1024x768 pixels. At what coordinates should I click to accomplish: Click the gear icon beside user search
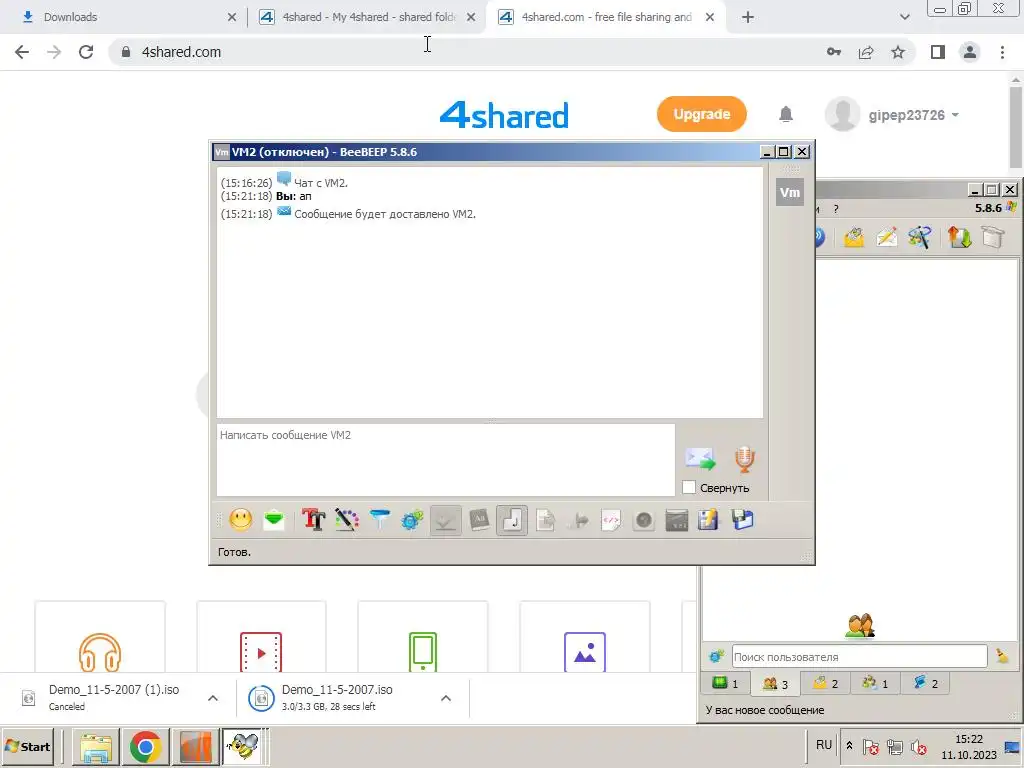pos(716,656)
